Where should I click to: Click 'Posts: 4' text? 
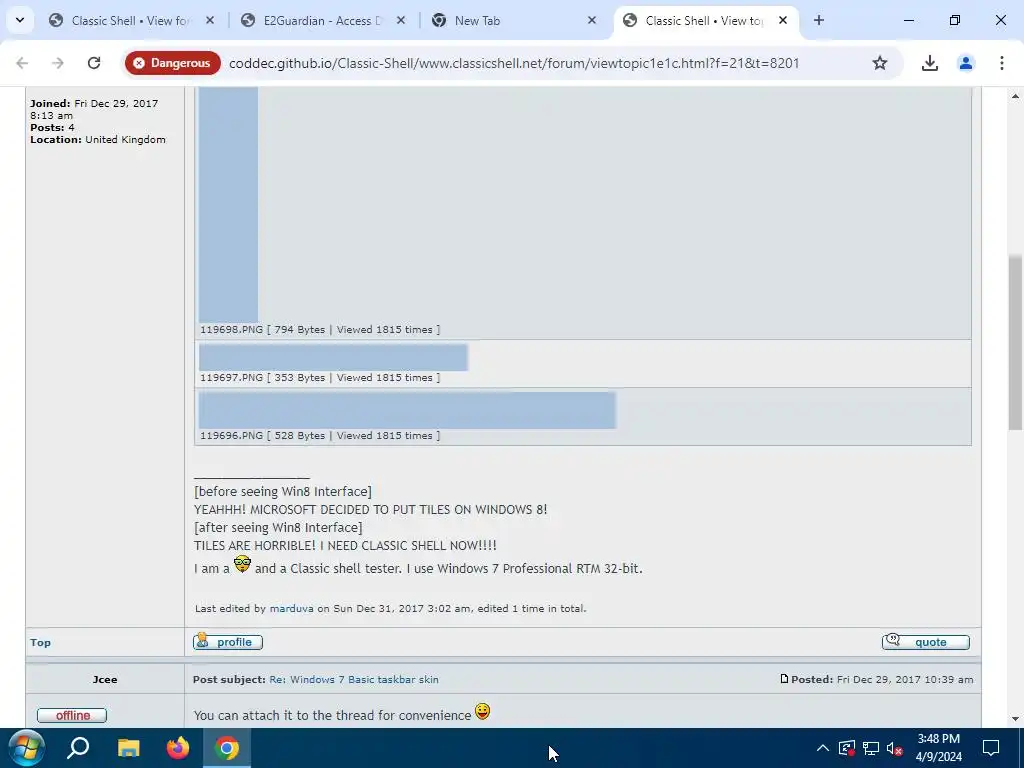pos(52,127)
